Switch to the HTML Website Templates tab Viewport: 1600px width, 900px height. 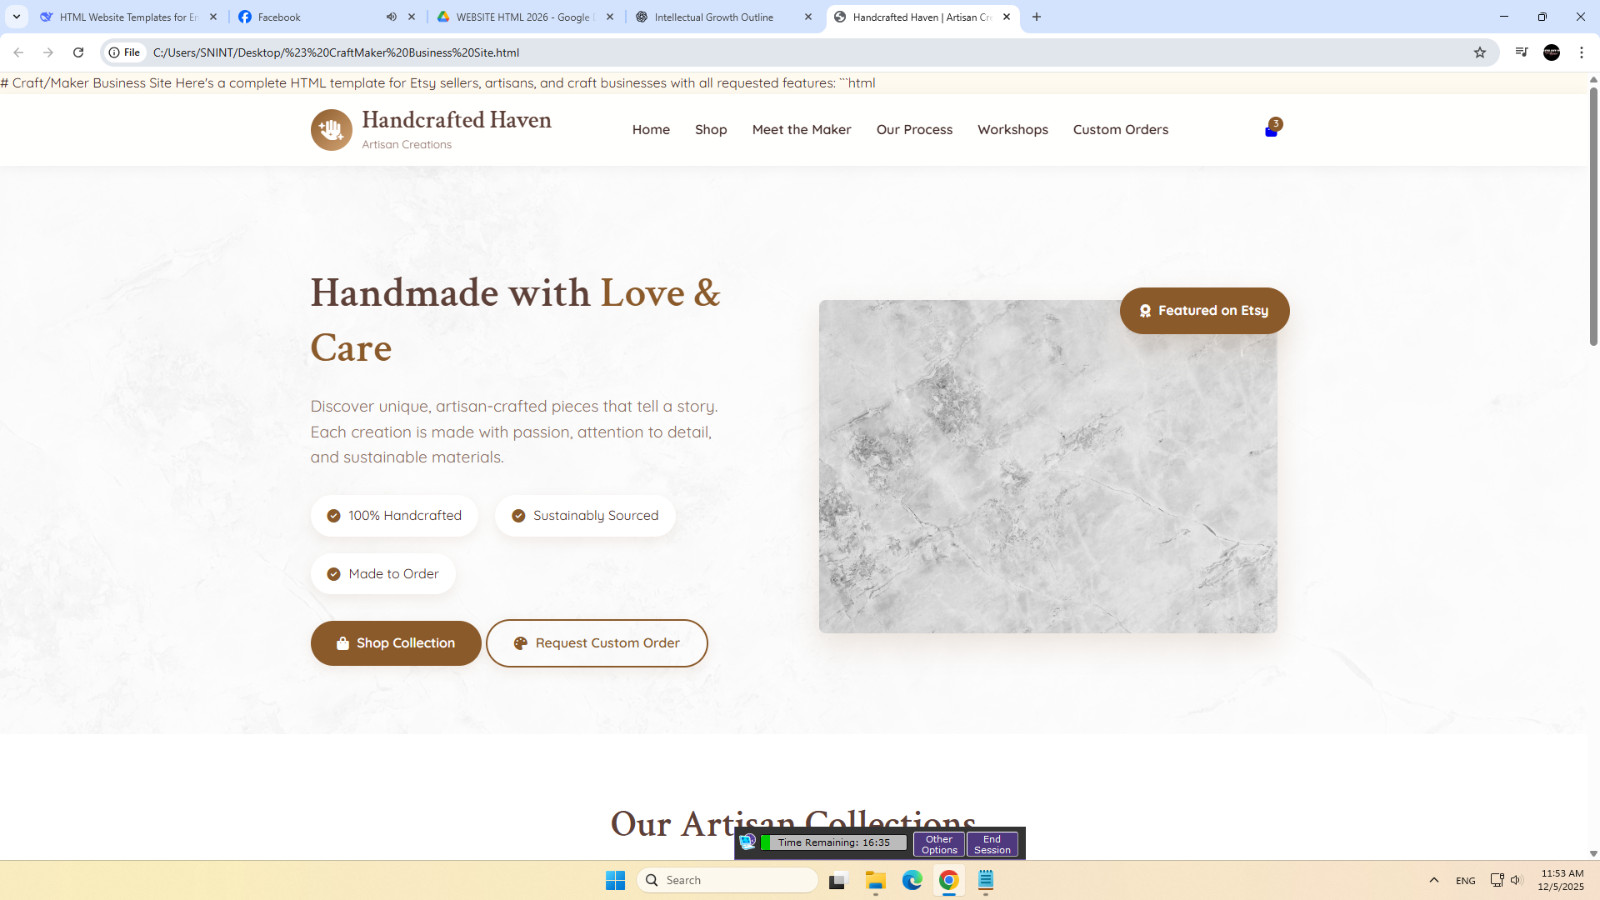coord(128,17)
